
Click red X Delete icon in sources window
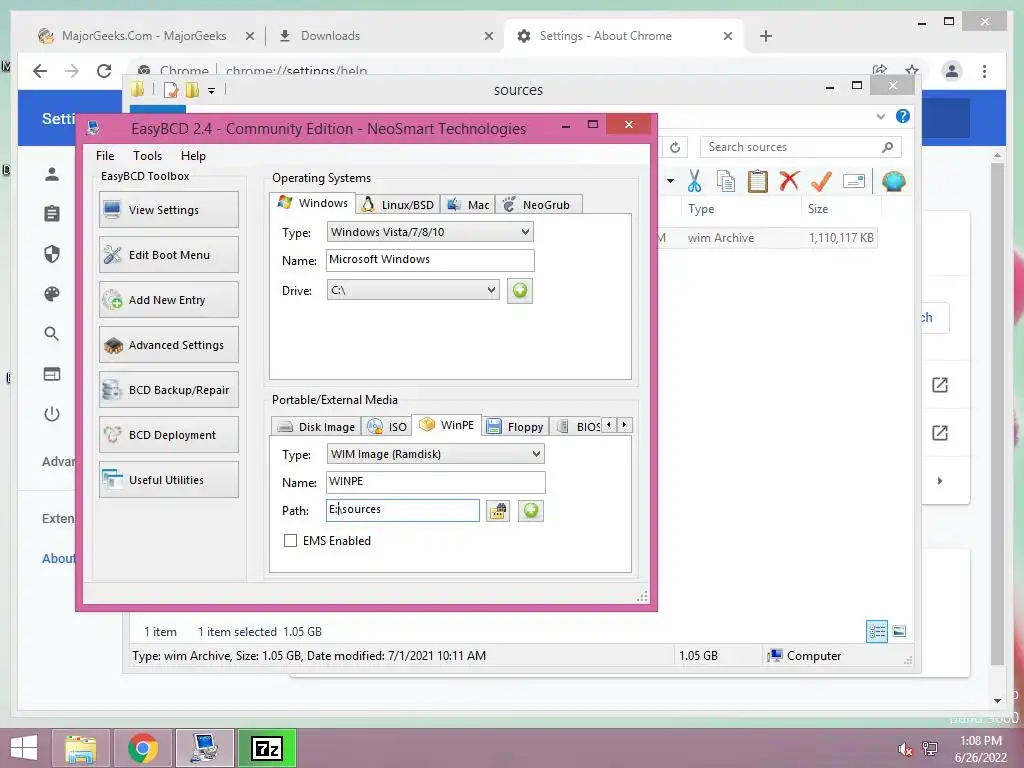[790, 181]
